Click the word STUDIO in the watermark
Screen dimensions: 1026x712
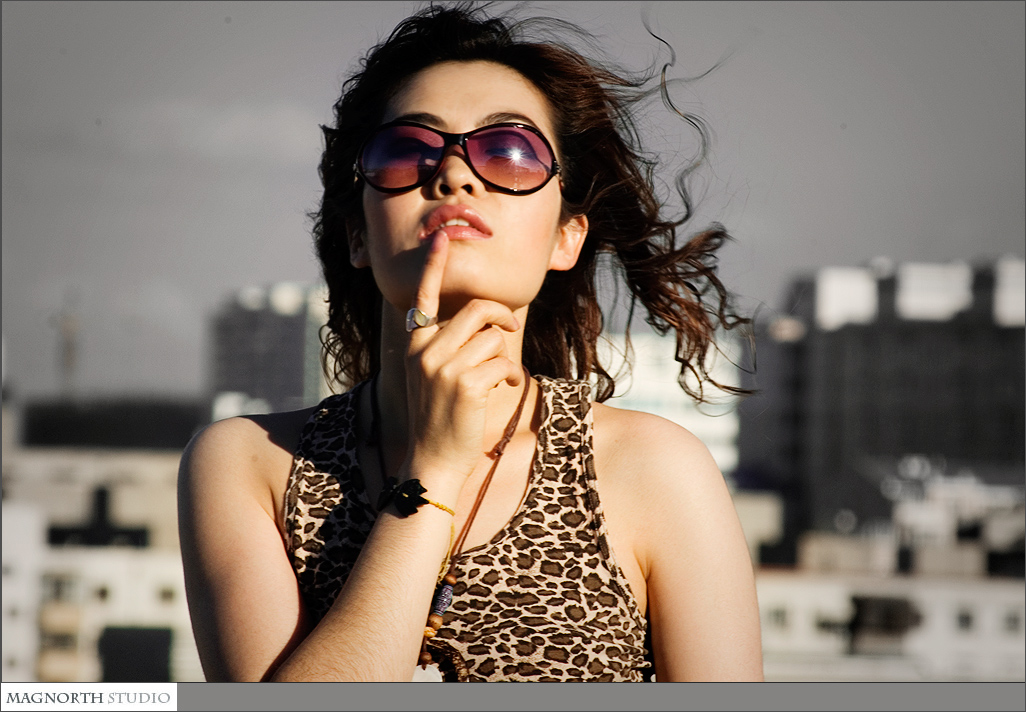[x=139, y=697]
